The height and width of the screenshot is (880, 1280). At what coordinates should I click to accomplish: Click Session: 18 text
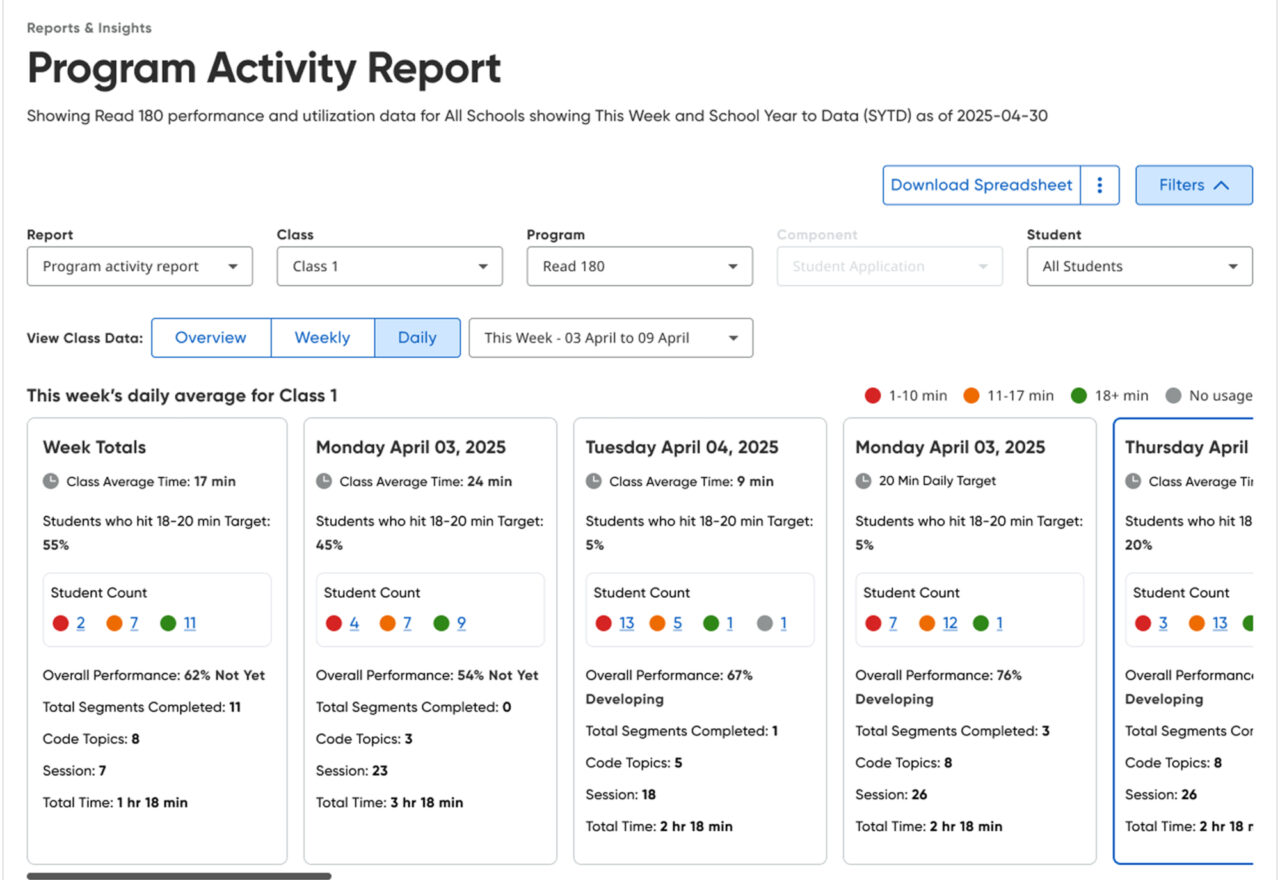point(621,794)
